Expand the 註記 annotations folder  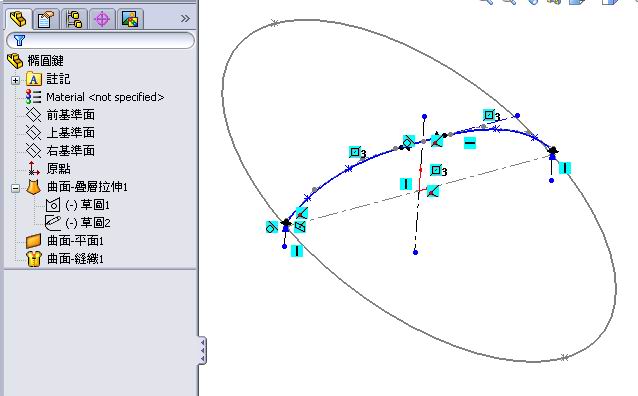point(15,80)
